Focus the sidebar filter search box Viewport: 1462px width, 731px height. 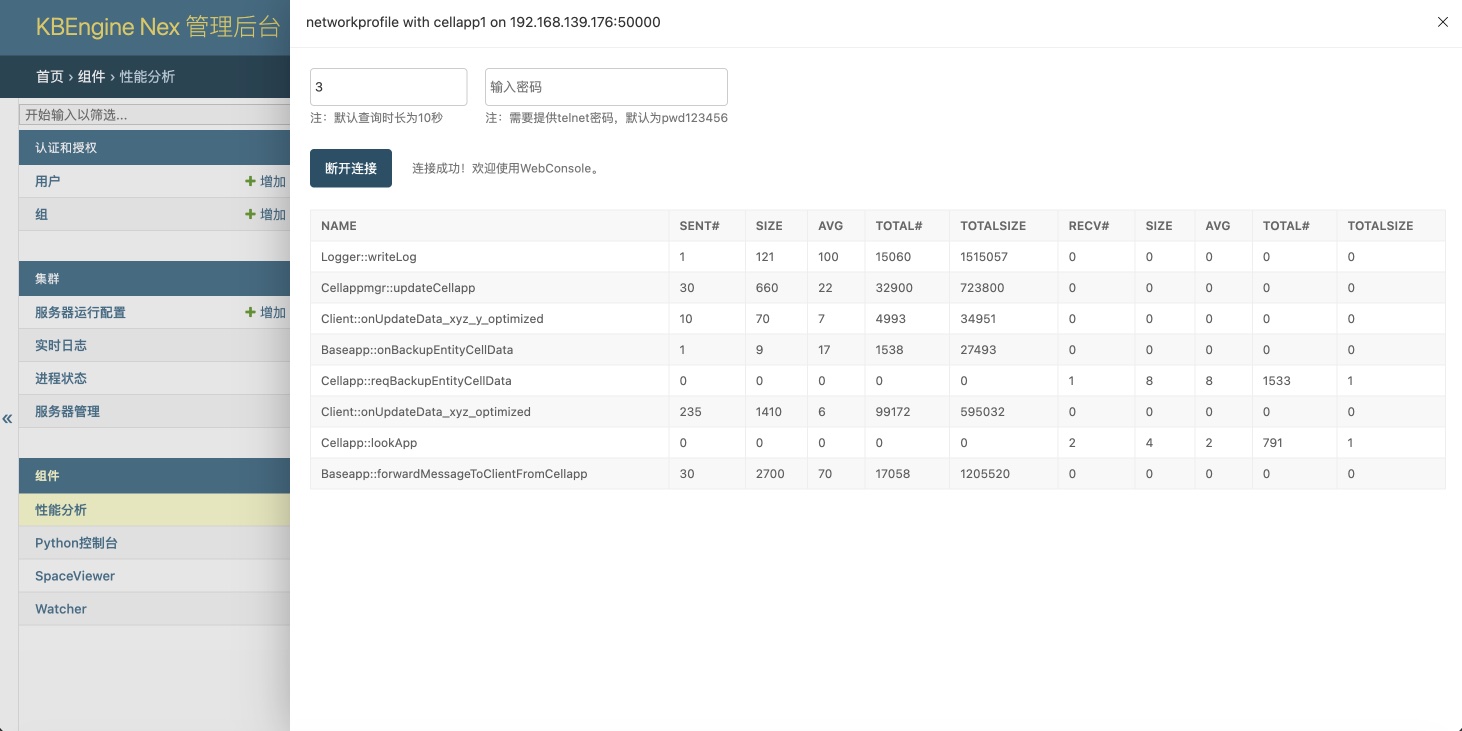(x=155, y=115)
